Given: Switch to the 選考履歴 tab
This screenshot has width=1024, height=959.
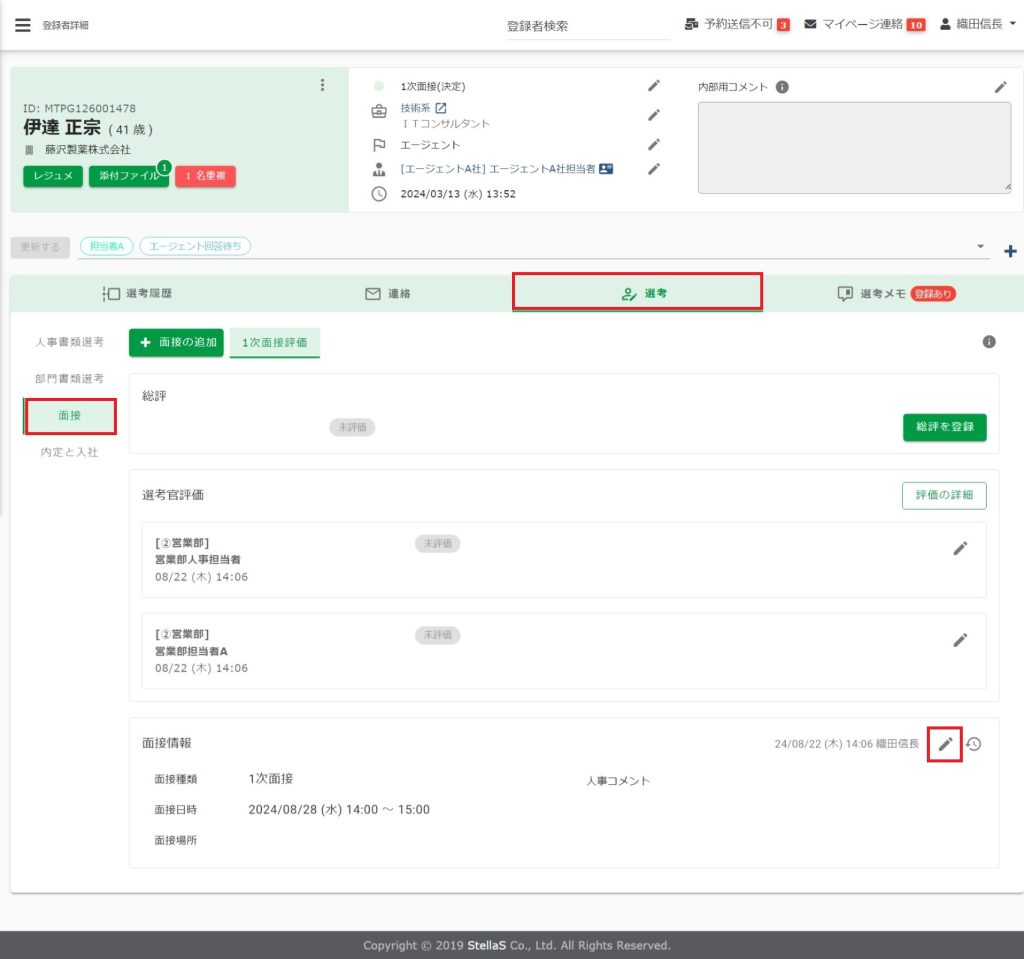Looking at the screenshot, I should coord(144,294).
